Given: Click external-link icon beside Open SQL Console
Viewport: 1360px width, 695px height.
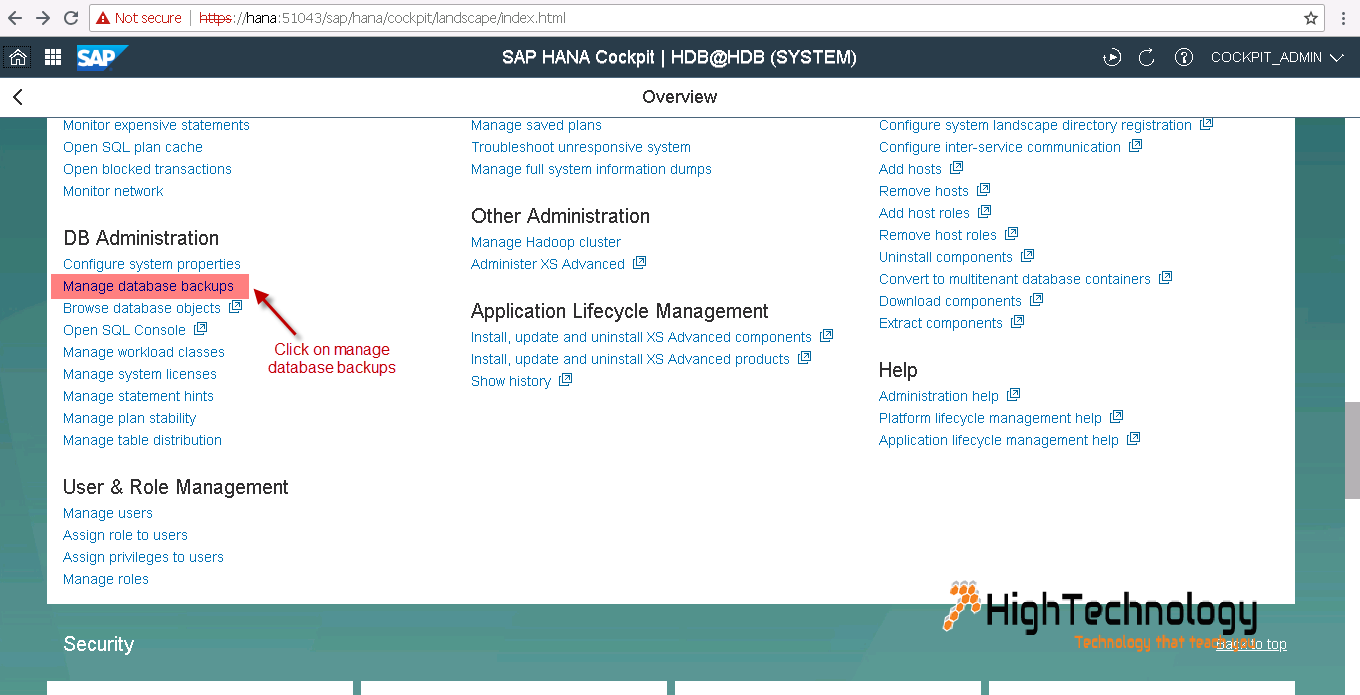Looking at the screenshot, I should click(x=201, y=329).
